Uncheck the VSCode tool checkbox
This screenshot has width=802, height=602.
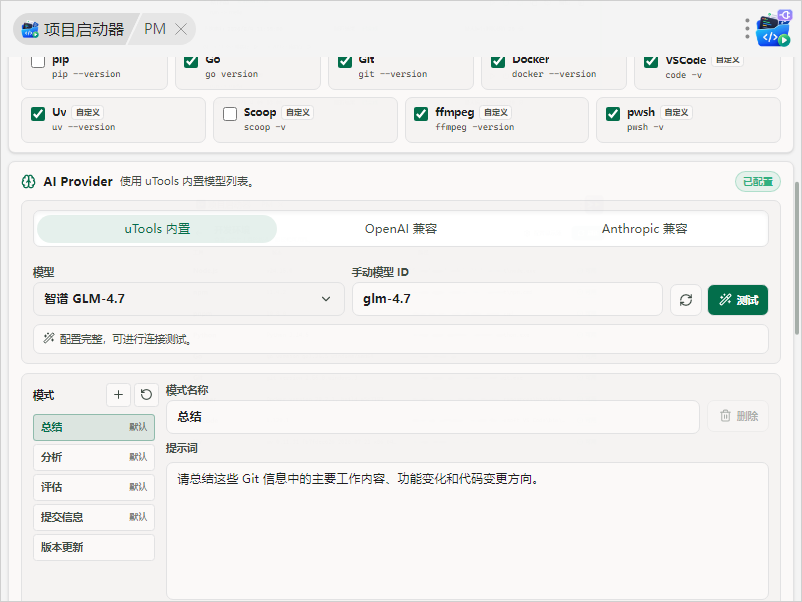651,61
